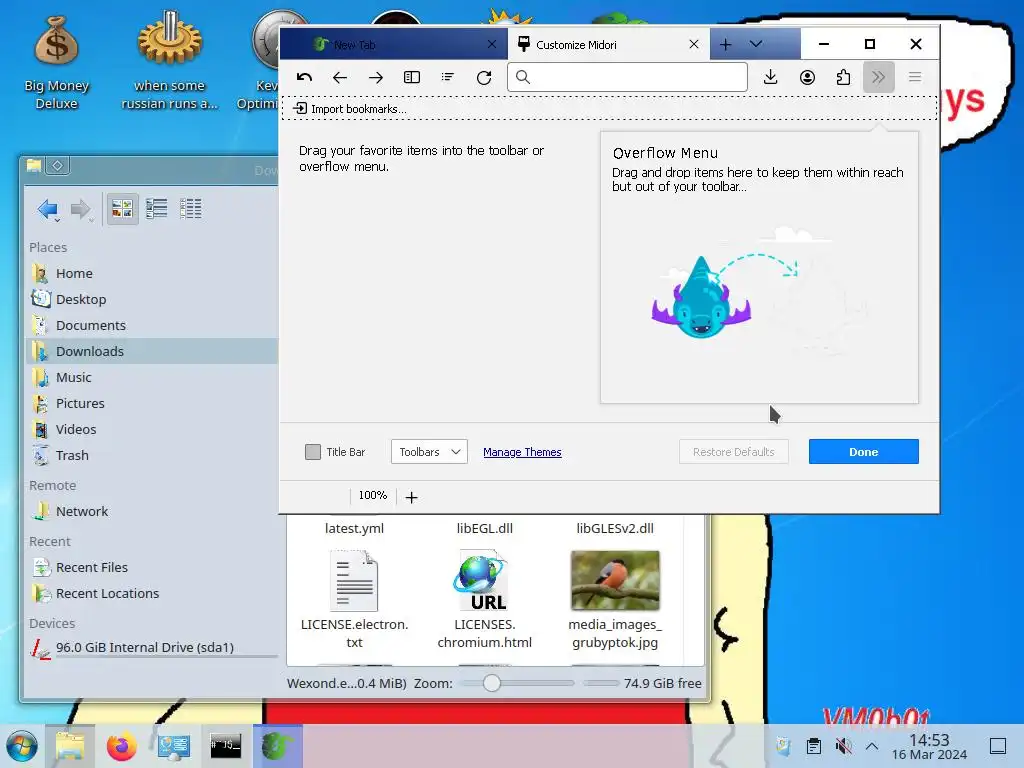1024x768 pixels.
Task: Open the Toolbars dropdown
Action: click(x=429, y=452)
